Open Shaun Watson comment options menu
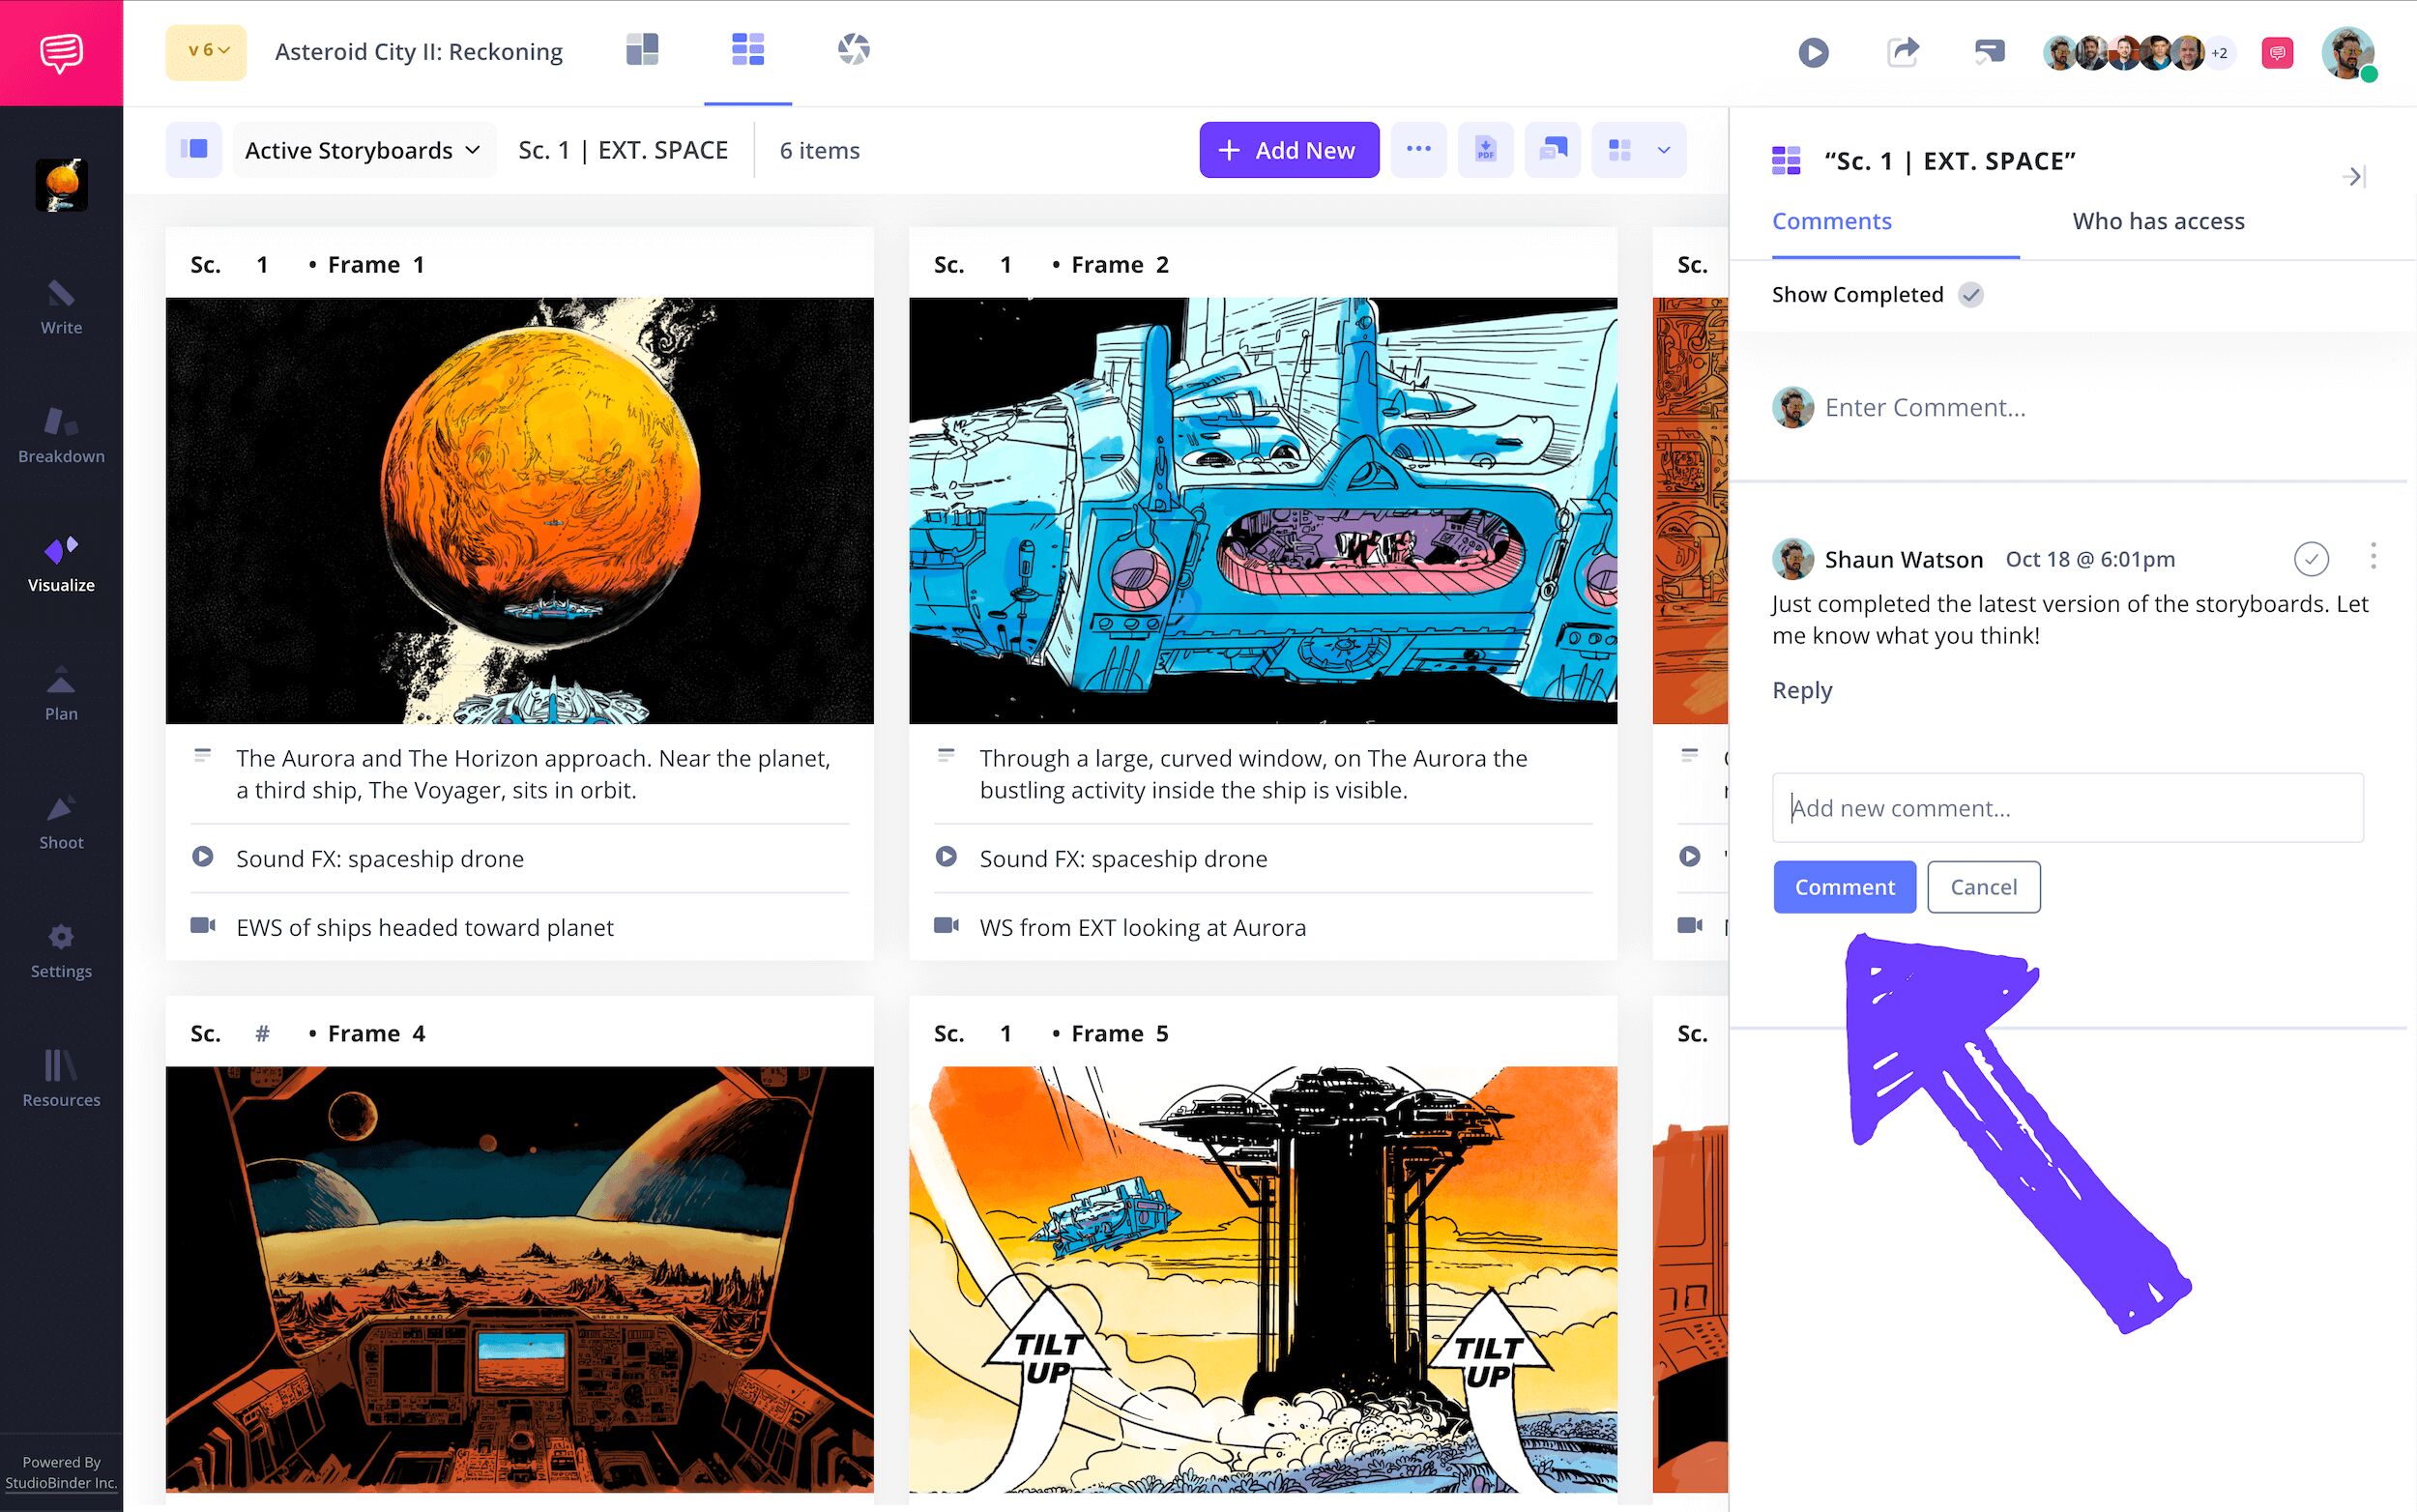2417x1512 pixels. click(x=2373, y=557)
